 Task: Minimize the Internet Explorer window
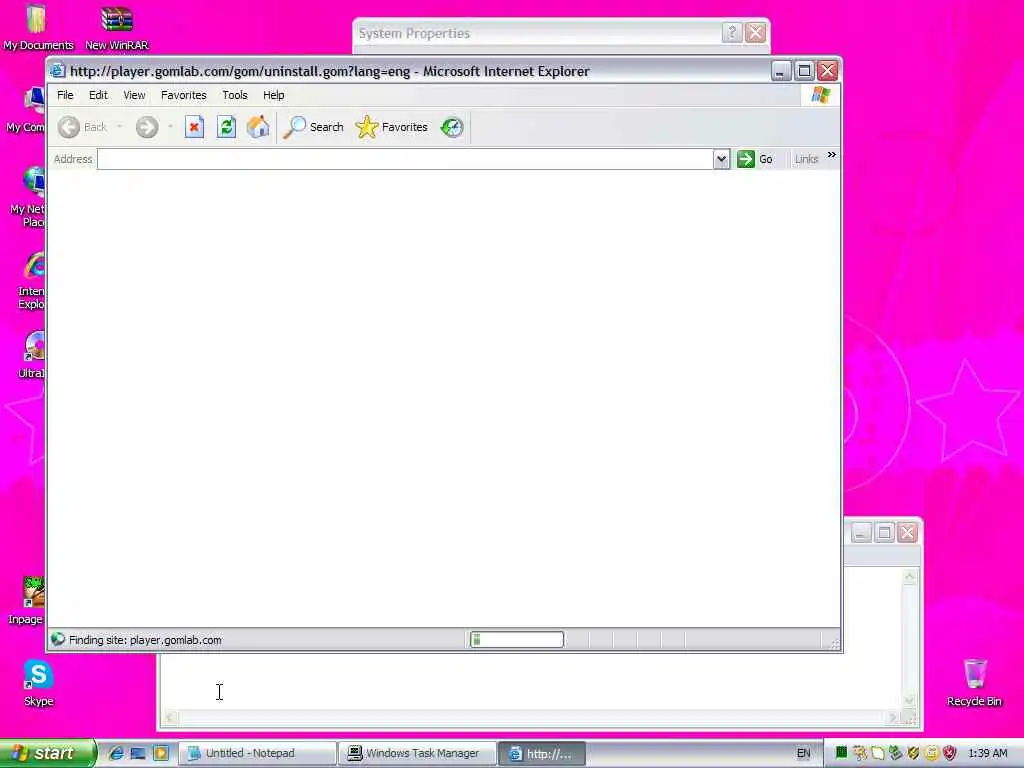click(781, 71)
